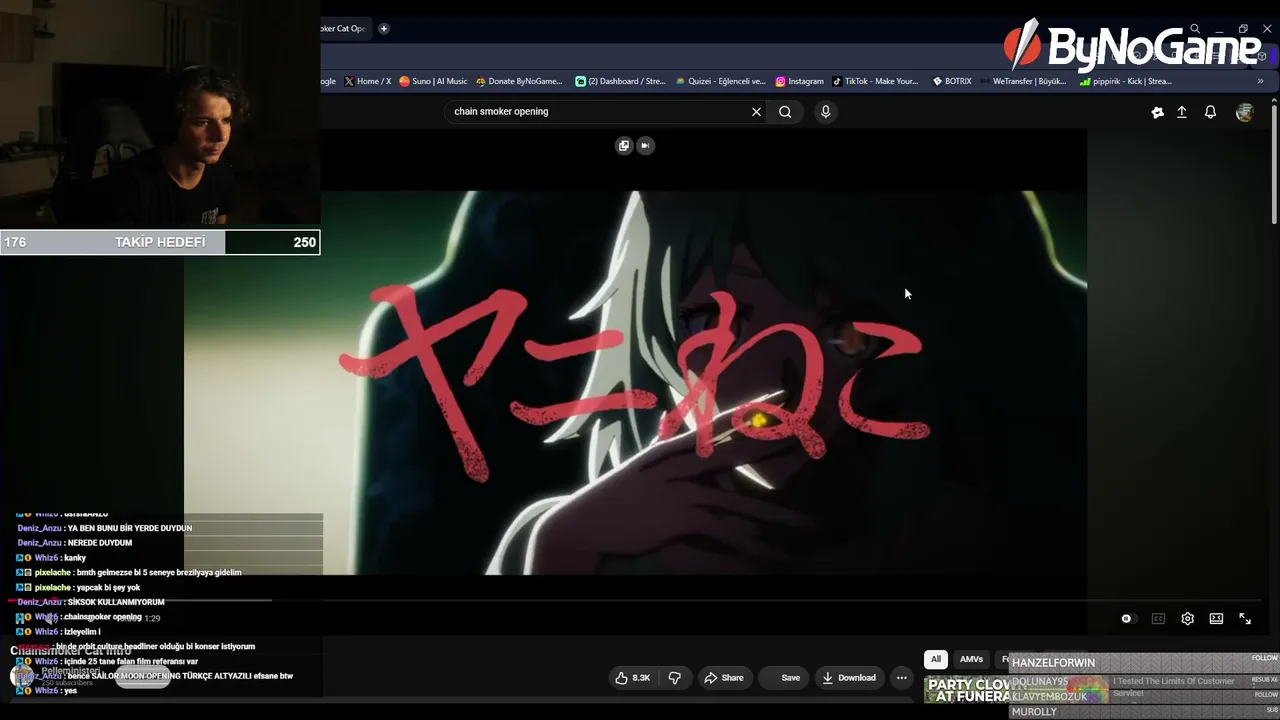The height and width of the screenshot is (720, 1280).
Task: Open the BOTRIX bookmark
Action: [x=951, y=81]
